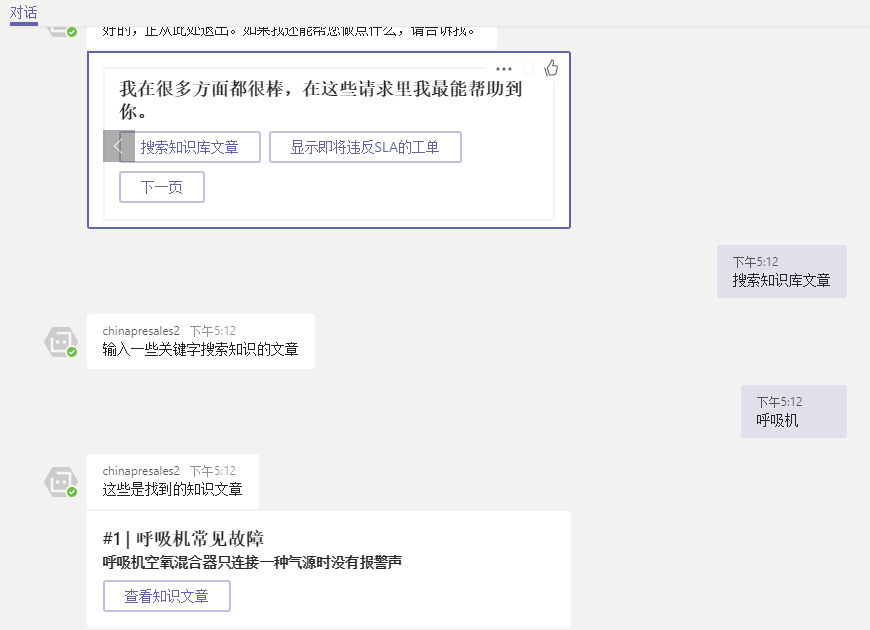Image resolution: width=870 pixels, height=630 pixels.
Task: Click the 显示即将违反SLA的工单 button
Action: point(365,147)
